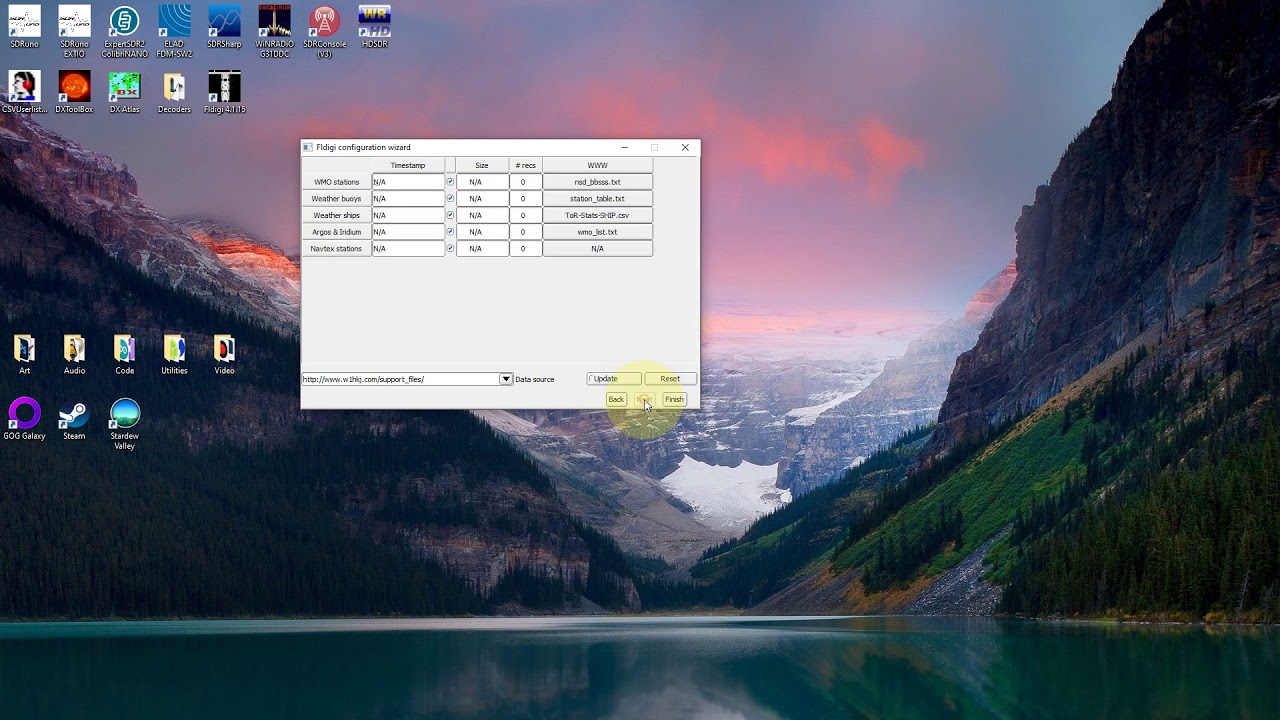Click the Timestamp column header
This screenshot has height=720, width=1280.
pyautogui.click(x=408, y=165)
